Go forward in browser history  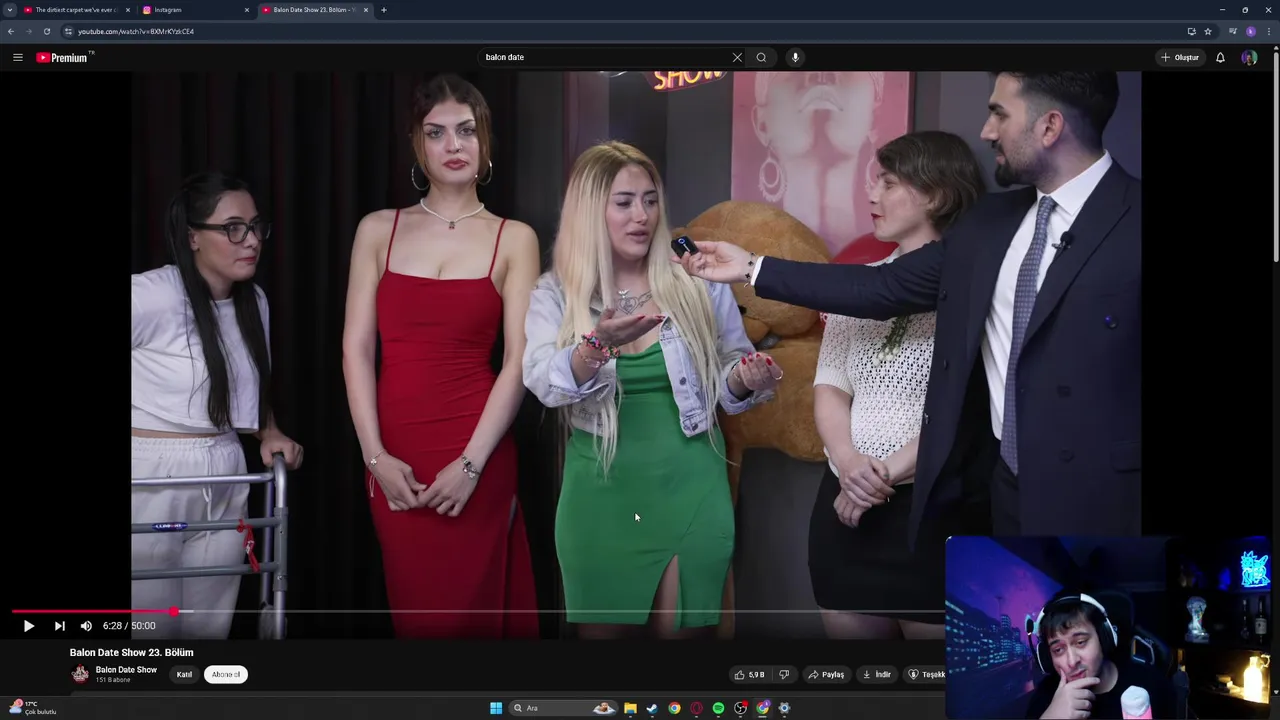click(x=28, y=31)
